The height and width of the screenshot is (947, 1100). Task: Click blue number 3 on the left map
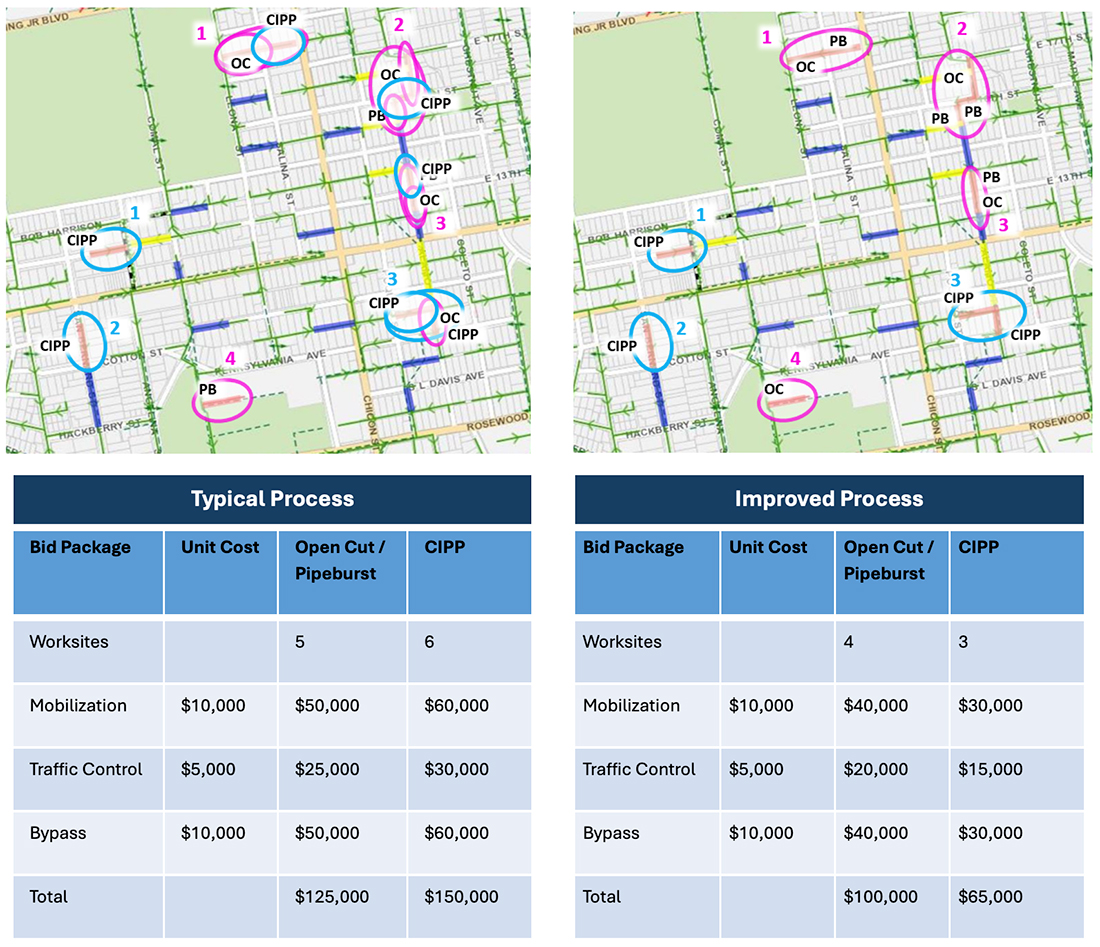pyautogui.click(x=393, y=278)
